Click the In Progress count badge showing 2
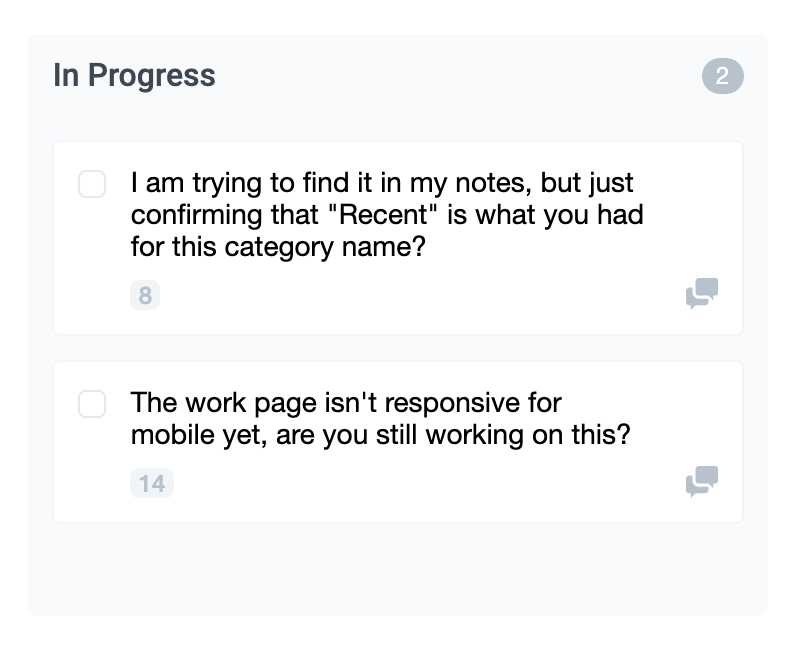The image size is (800, 648). point(722,76)
